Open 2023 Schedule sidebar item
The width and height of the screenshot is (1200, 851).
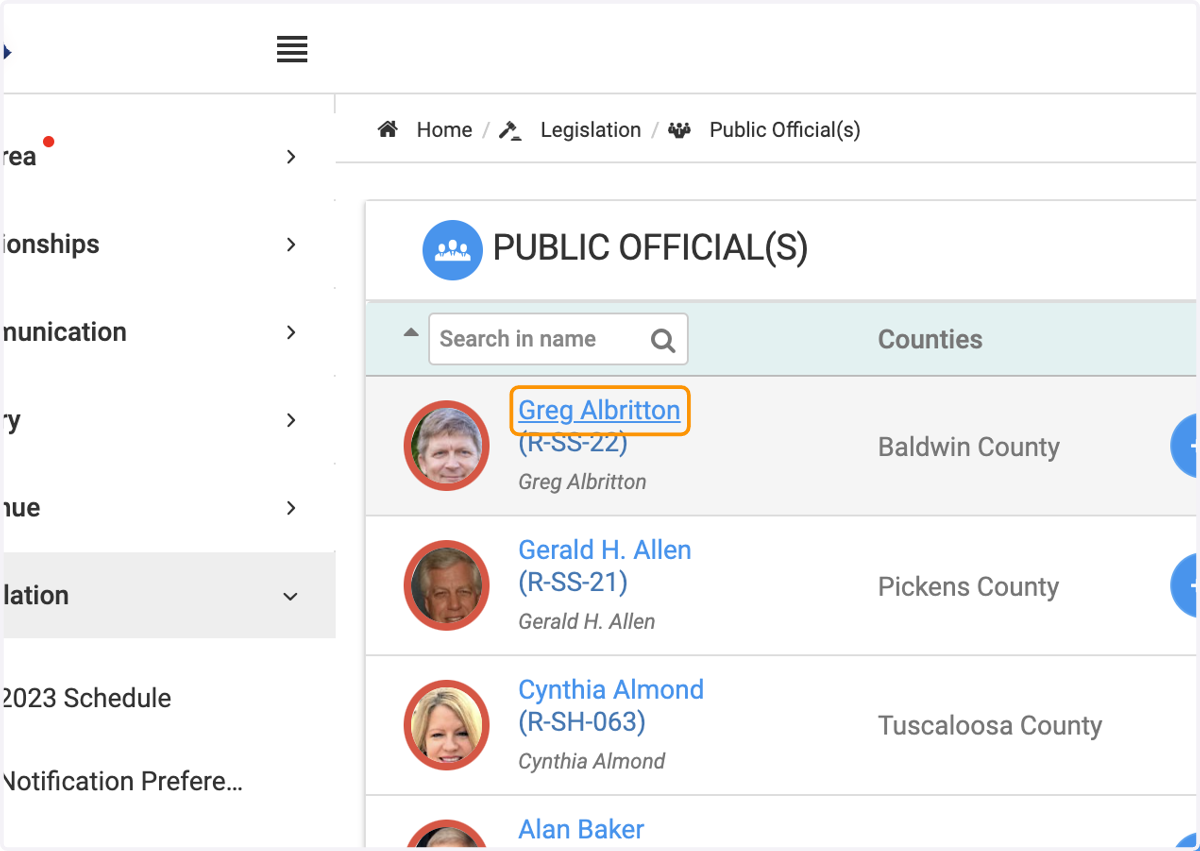87,698
